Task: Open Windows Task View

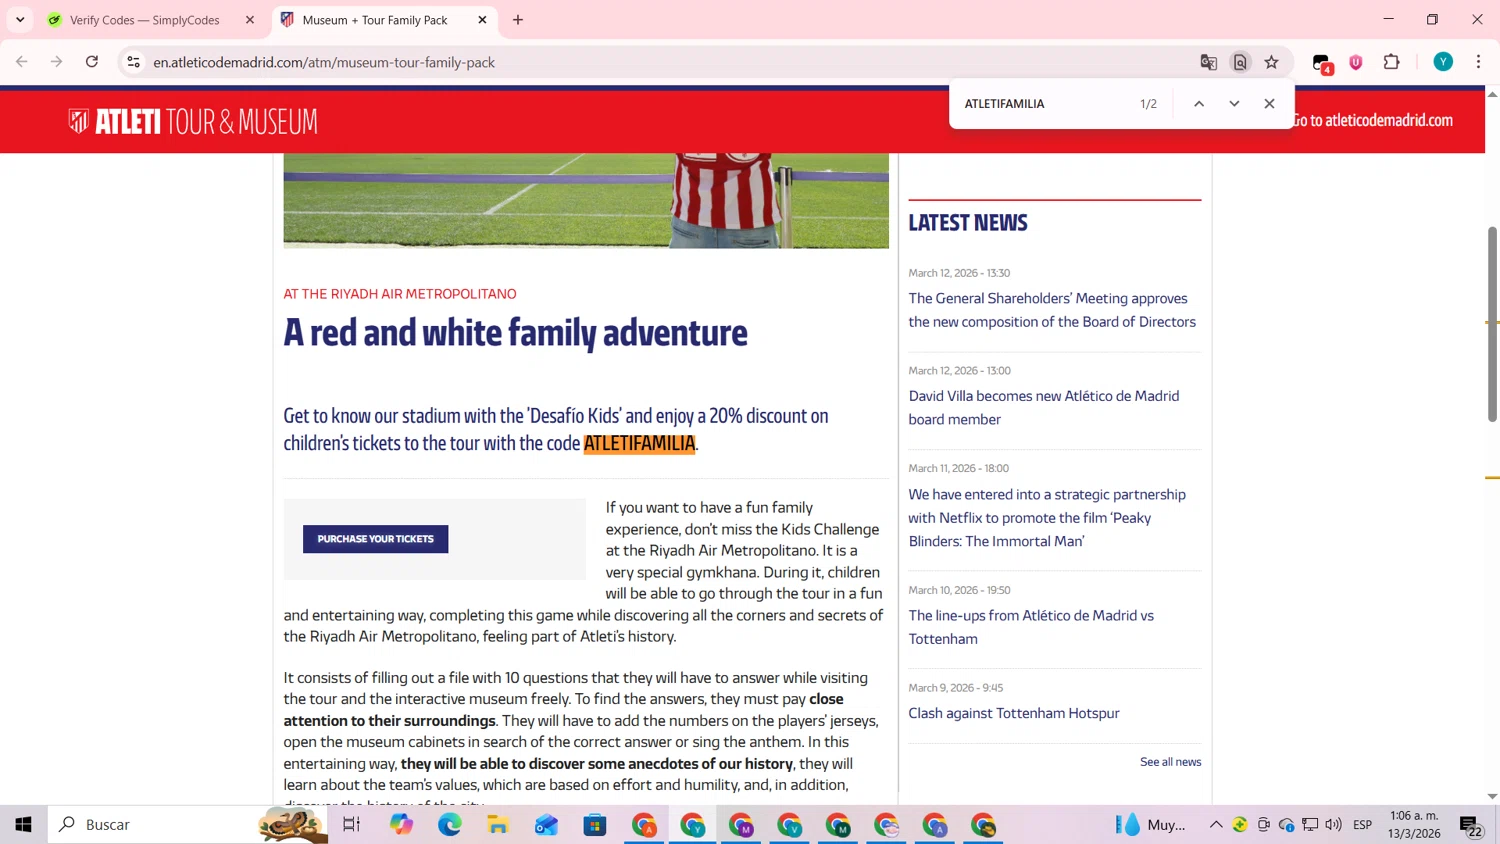Action: (x=351, y=825)
